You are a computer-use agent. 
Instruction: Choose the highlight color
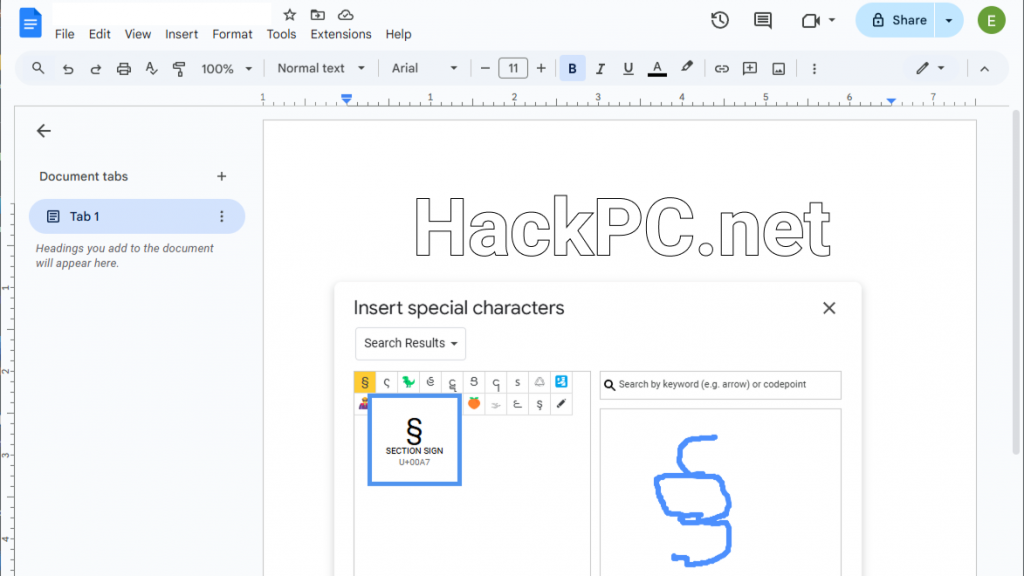click(x=686, y=69)
